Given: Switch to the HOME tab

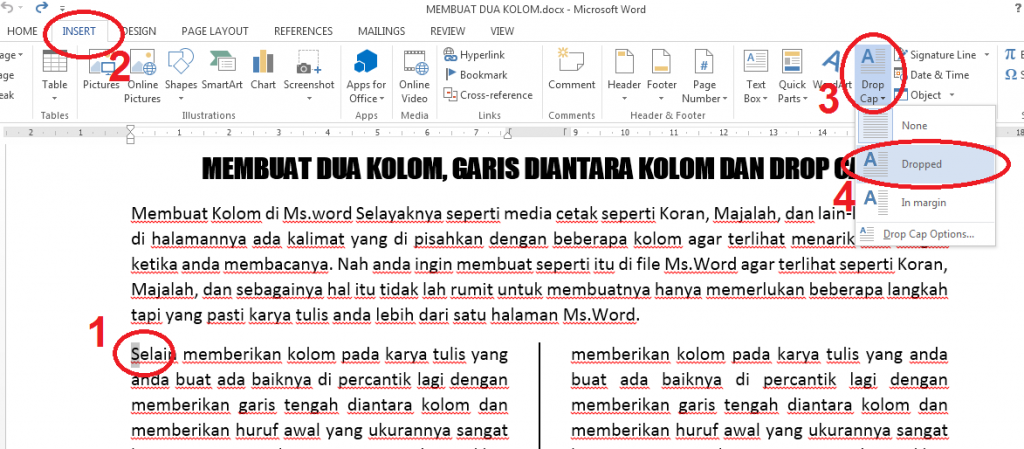Looking at the screenshot, I should coord(22,31).
